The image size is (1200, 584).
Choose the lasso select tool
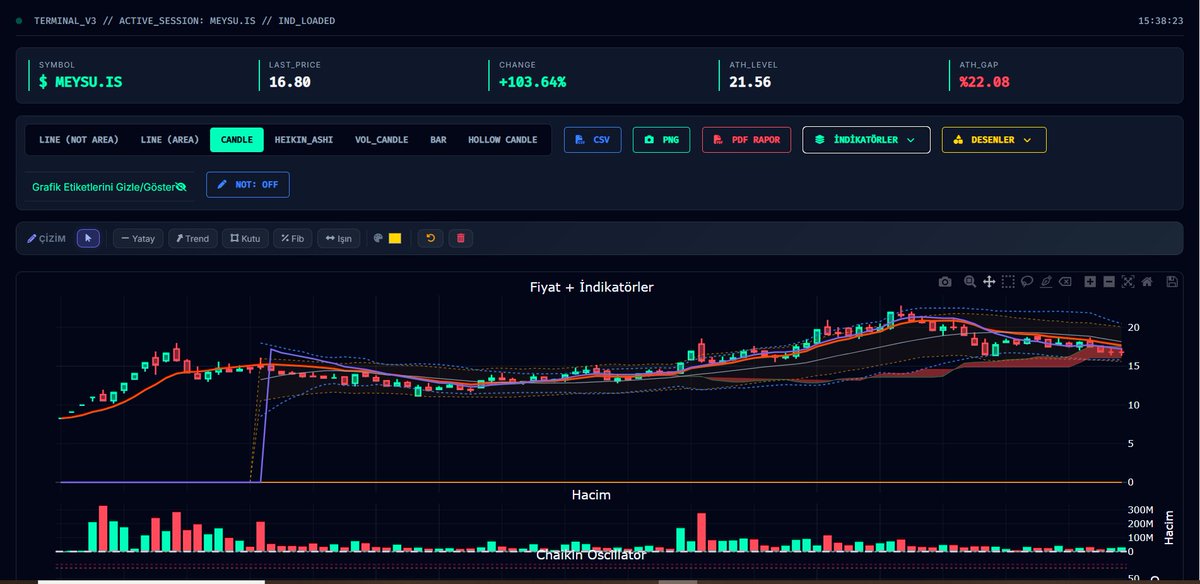point(1027,282)
